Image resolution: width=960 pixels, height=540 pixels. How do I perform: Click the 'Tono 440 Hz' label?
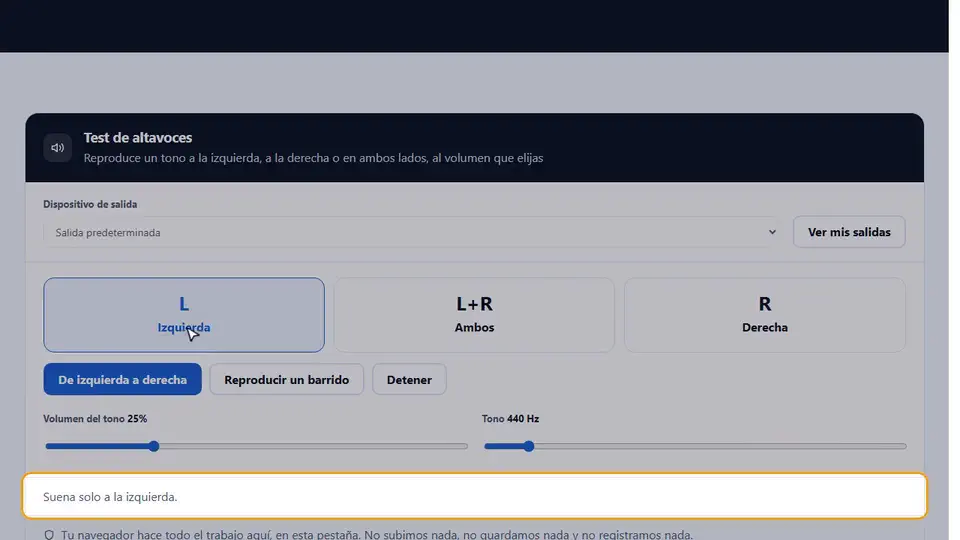(510, 419)
